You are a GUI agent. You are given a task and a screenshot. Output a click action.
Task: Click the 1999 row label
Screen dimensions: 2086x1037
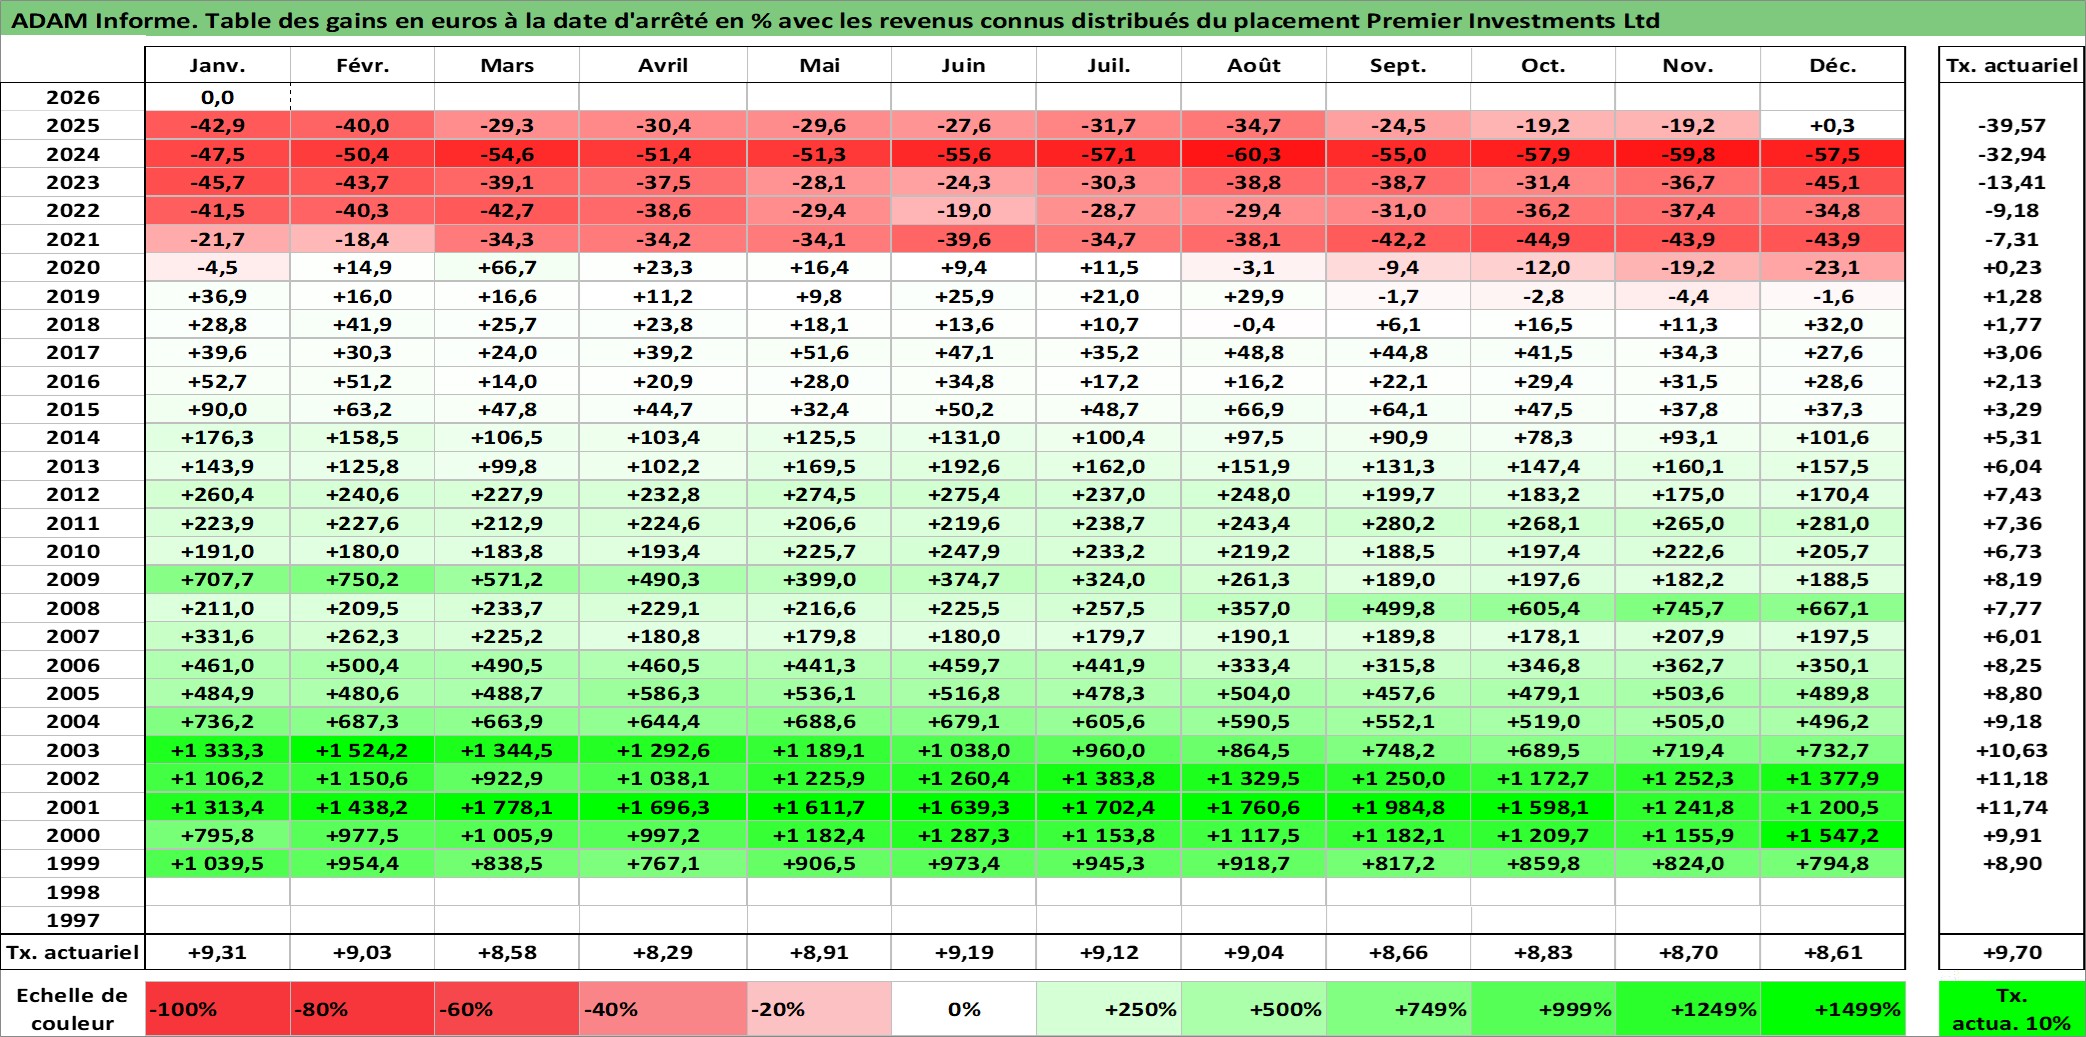point(73,863)
